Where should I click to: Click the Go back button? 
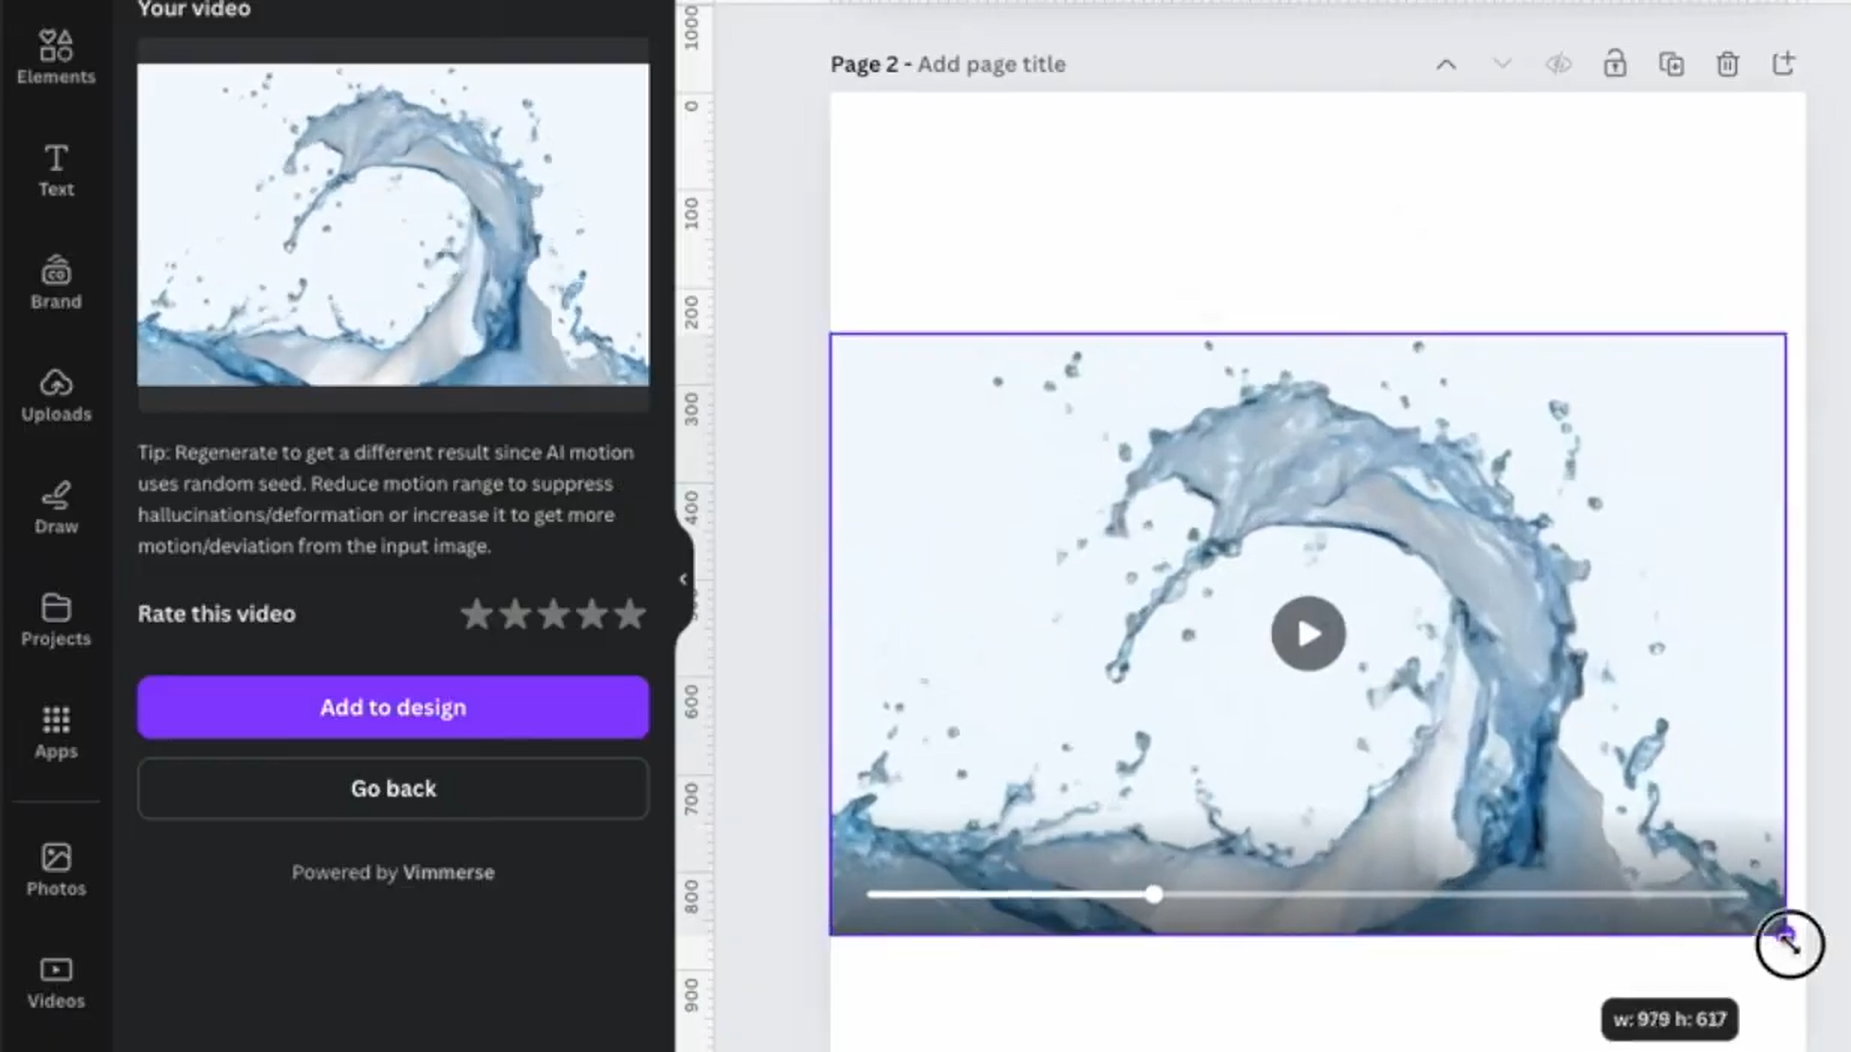392,788
